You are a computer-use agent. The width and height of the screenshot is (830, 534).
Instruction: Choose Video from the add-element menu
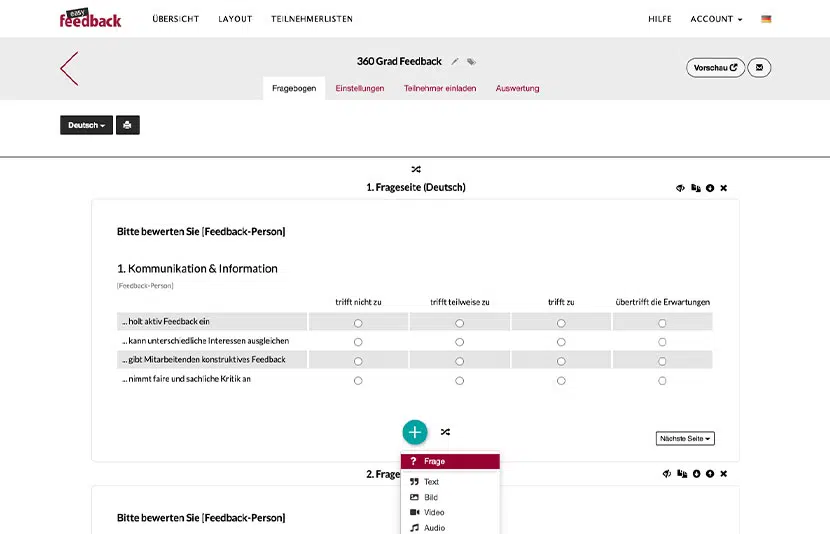click(x=450, y=512)
